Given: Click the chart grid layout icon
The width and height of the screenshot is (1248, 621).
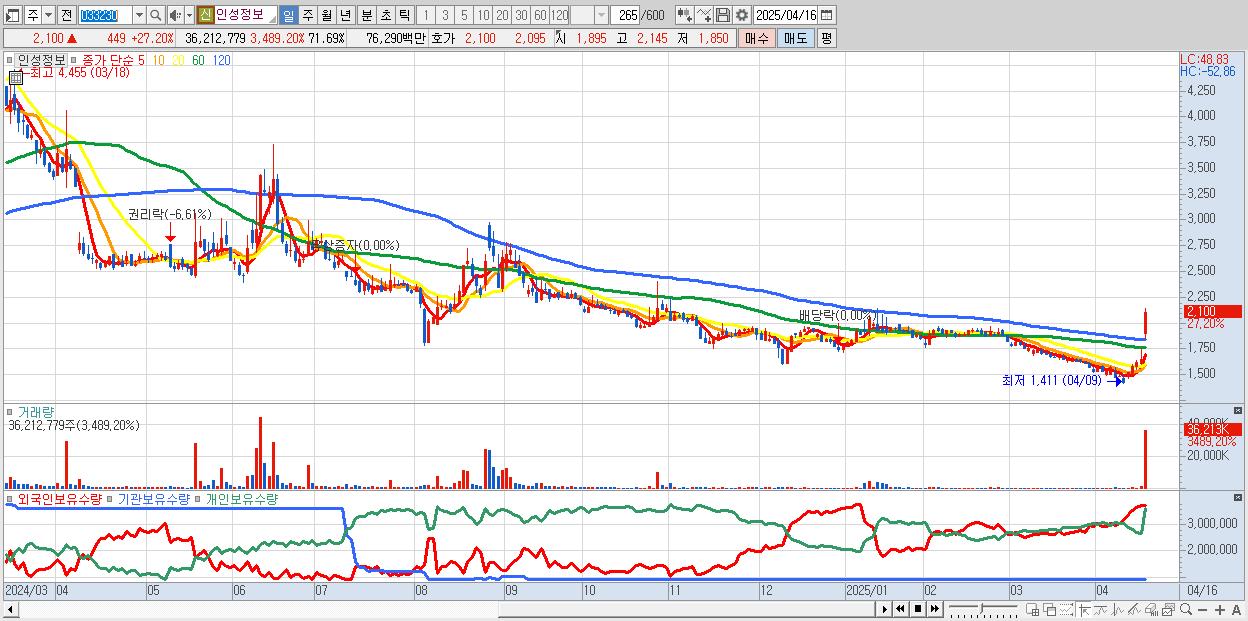Looking at the screenshot, I should (1032, 610).
